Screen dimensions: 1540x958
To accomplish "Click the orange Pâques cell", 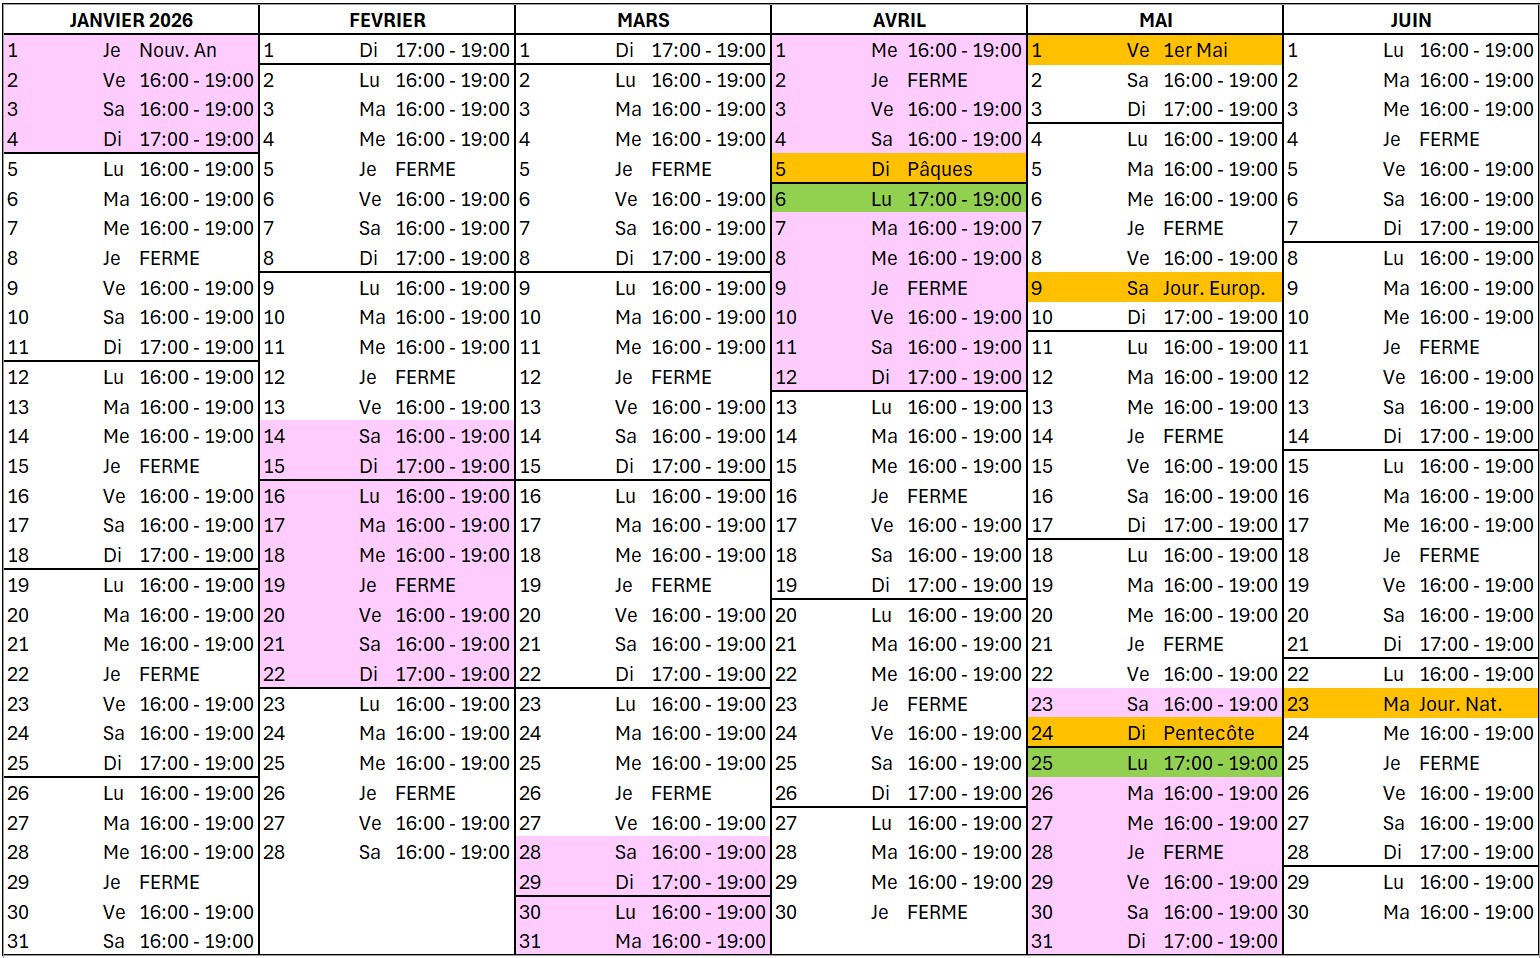I will point(939,169).
